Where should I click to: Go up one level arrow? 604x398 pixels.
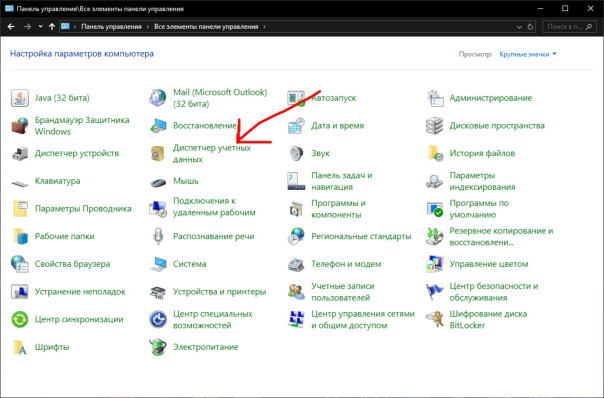[52, 27]
